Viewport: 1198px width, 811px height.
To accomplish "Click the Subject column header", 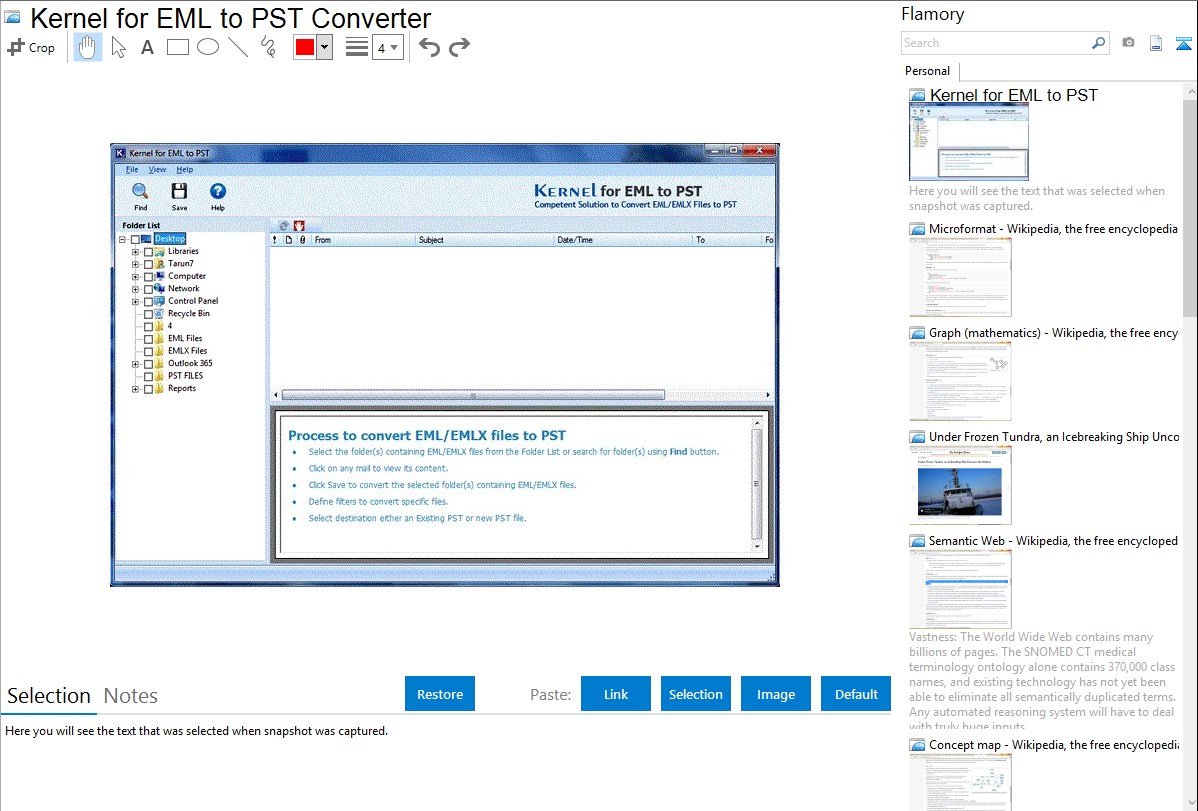I will (484, 240).
